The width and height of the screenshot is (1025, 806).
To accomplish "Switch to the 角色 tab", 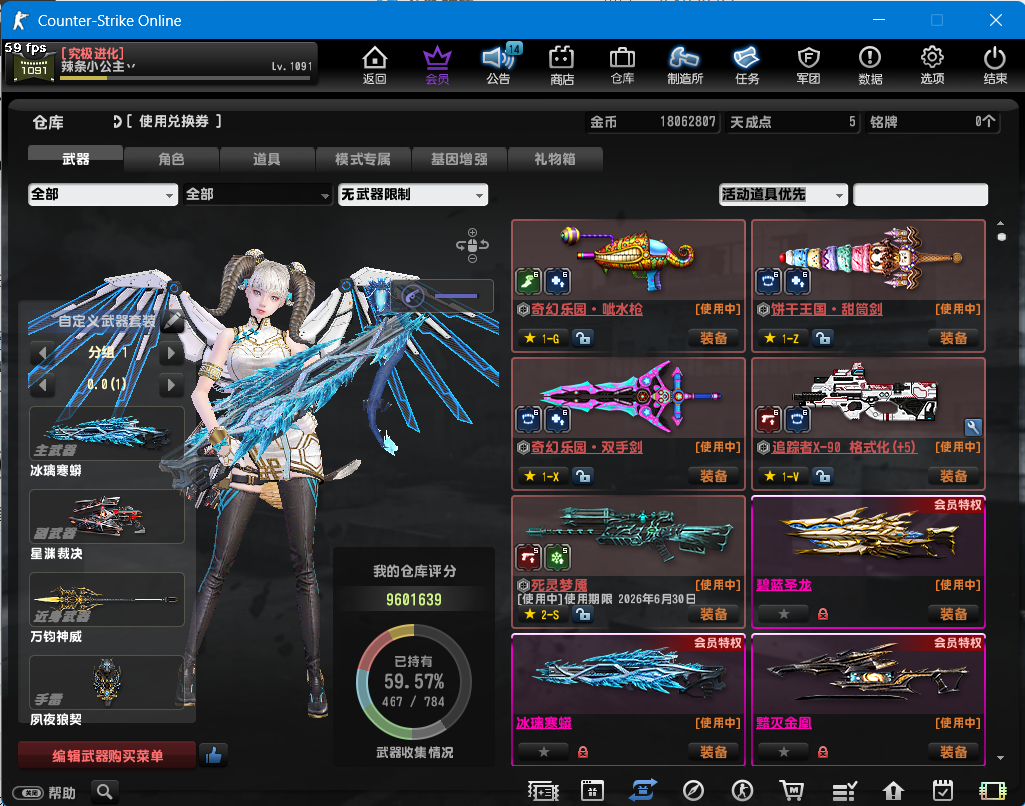I will point(171,159).
